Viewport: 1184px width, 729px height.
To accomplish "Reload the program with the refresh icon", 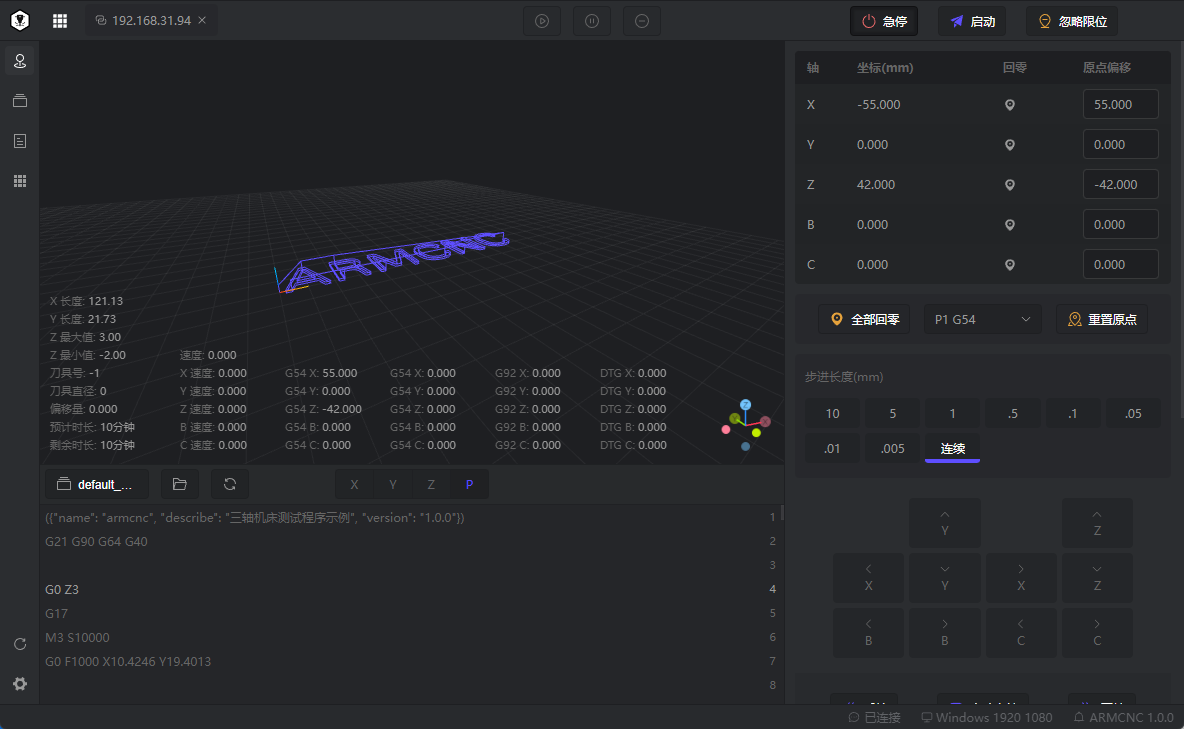I will pos(230,484).
